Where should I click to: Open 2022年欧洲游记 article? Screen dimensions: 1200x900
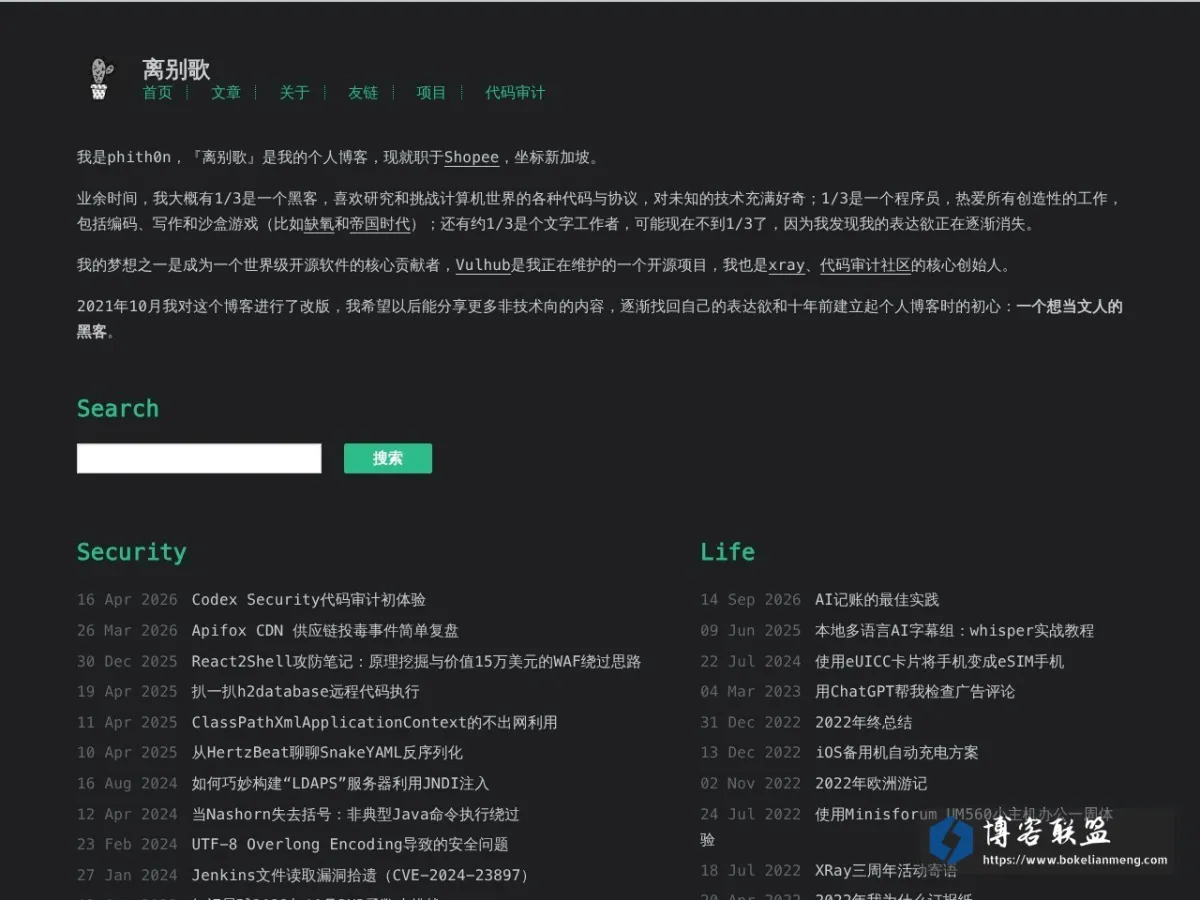click(x=871, y=784)
